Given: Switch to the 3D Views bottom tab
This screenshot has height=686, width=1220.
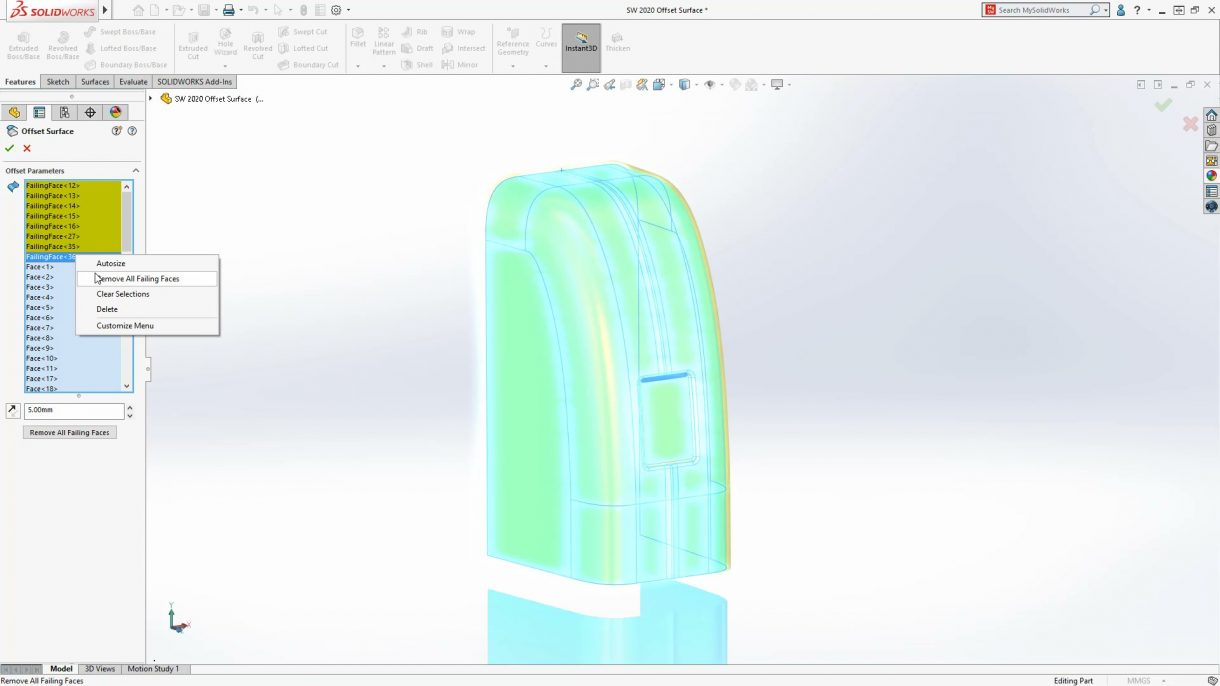Looking at the screenshot, I should tap(99, 669).
